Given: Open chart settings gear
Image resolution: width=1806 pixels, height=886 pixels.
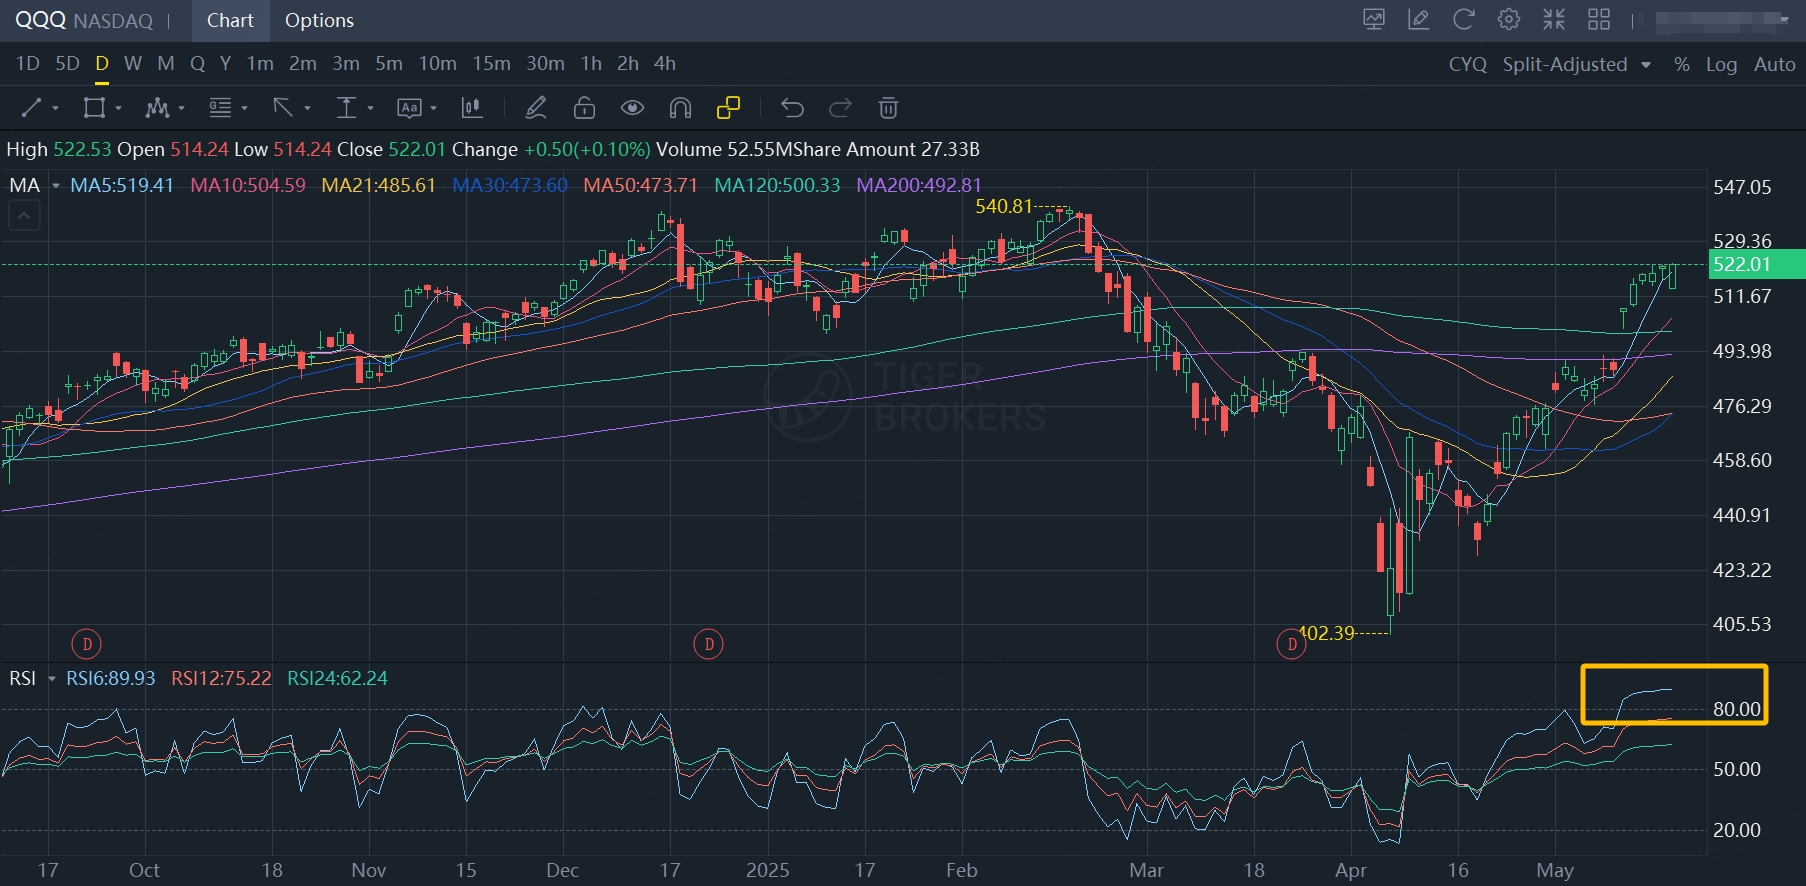Looking at the screenshot, I should (1509, 19).
